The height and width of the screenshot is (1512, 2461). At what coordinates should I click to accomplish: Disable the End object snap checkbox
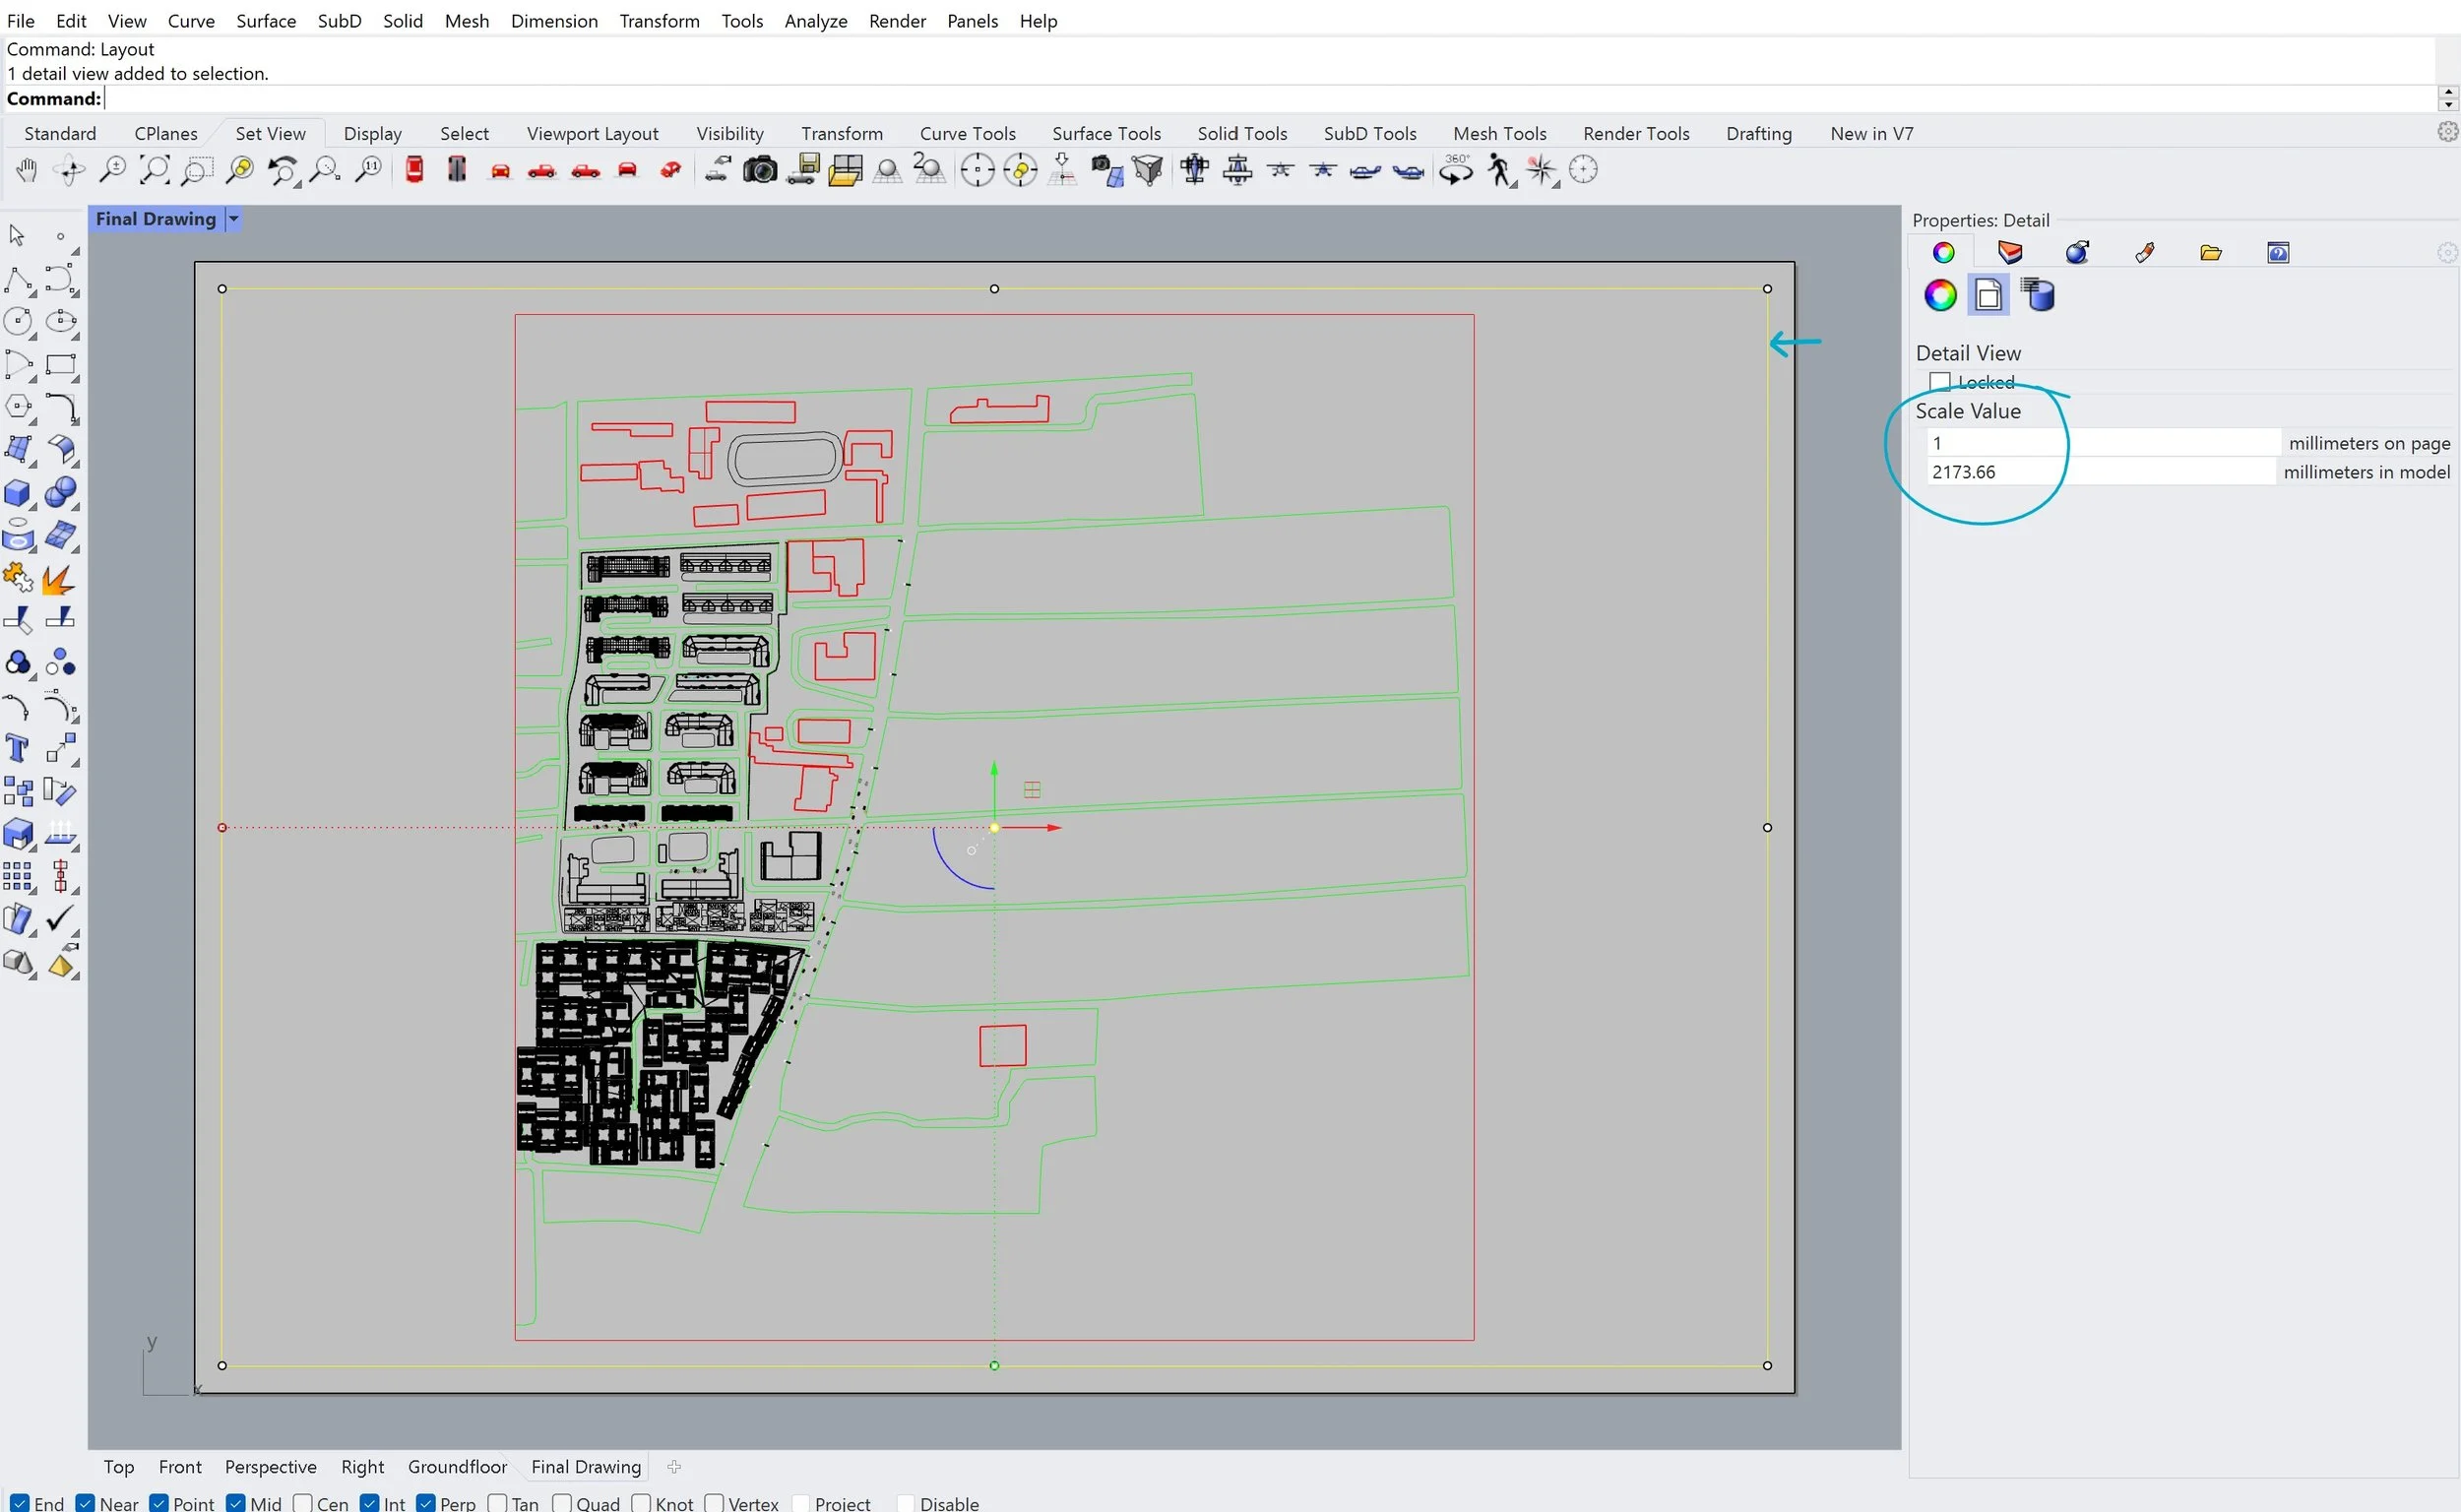[x=20, y=1503]
